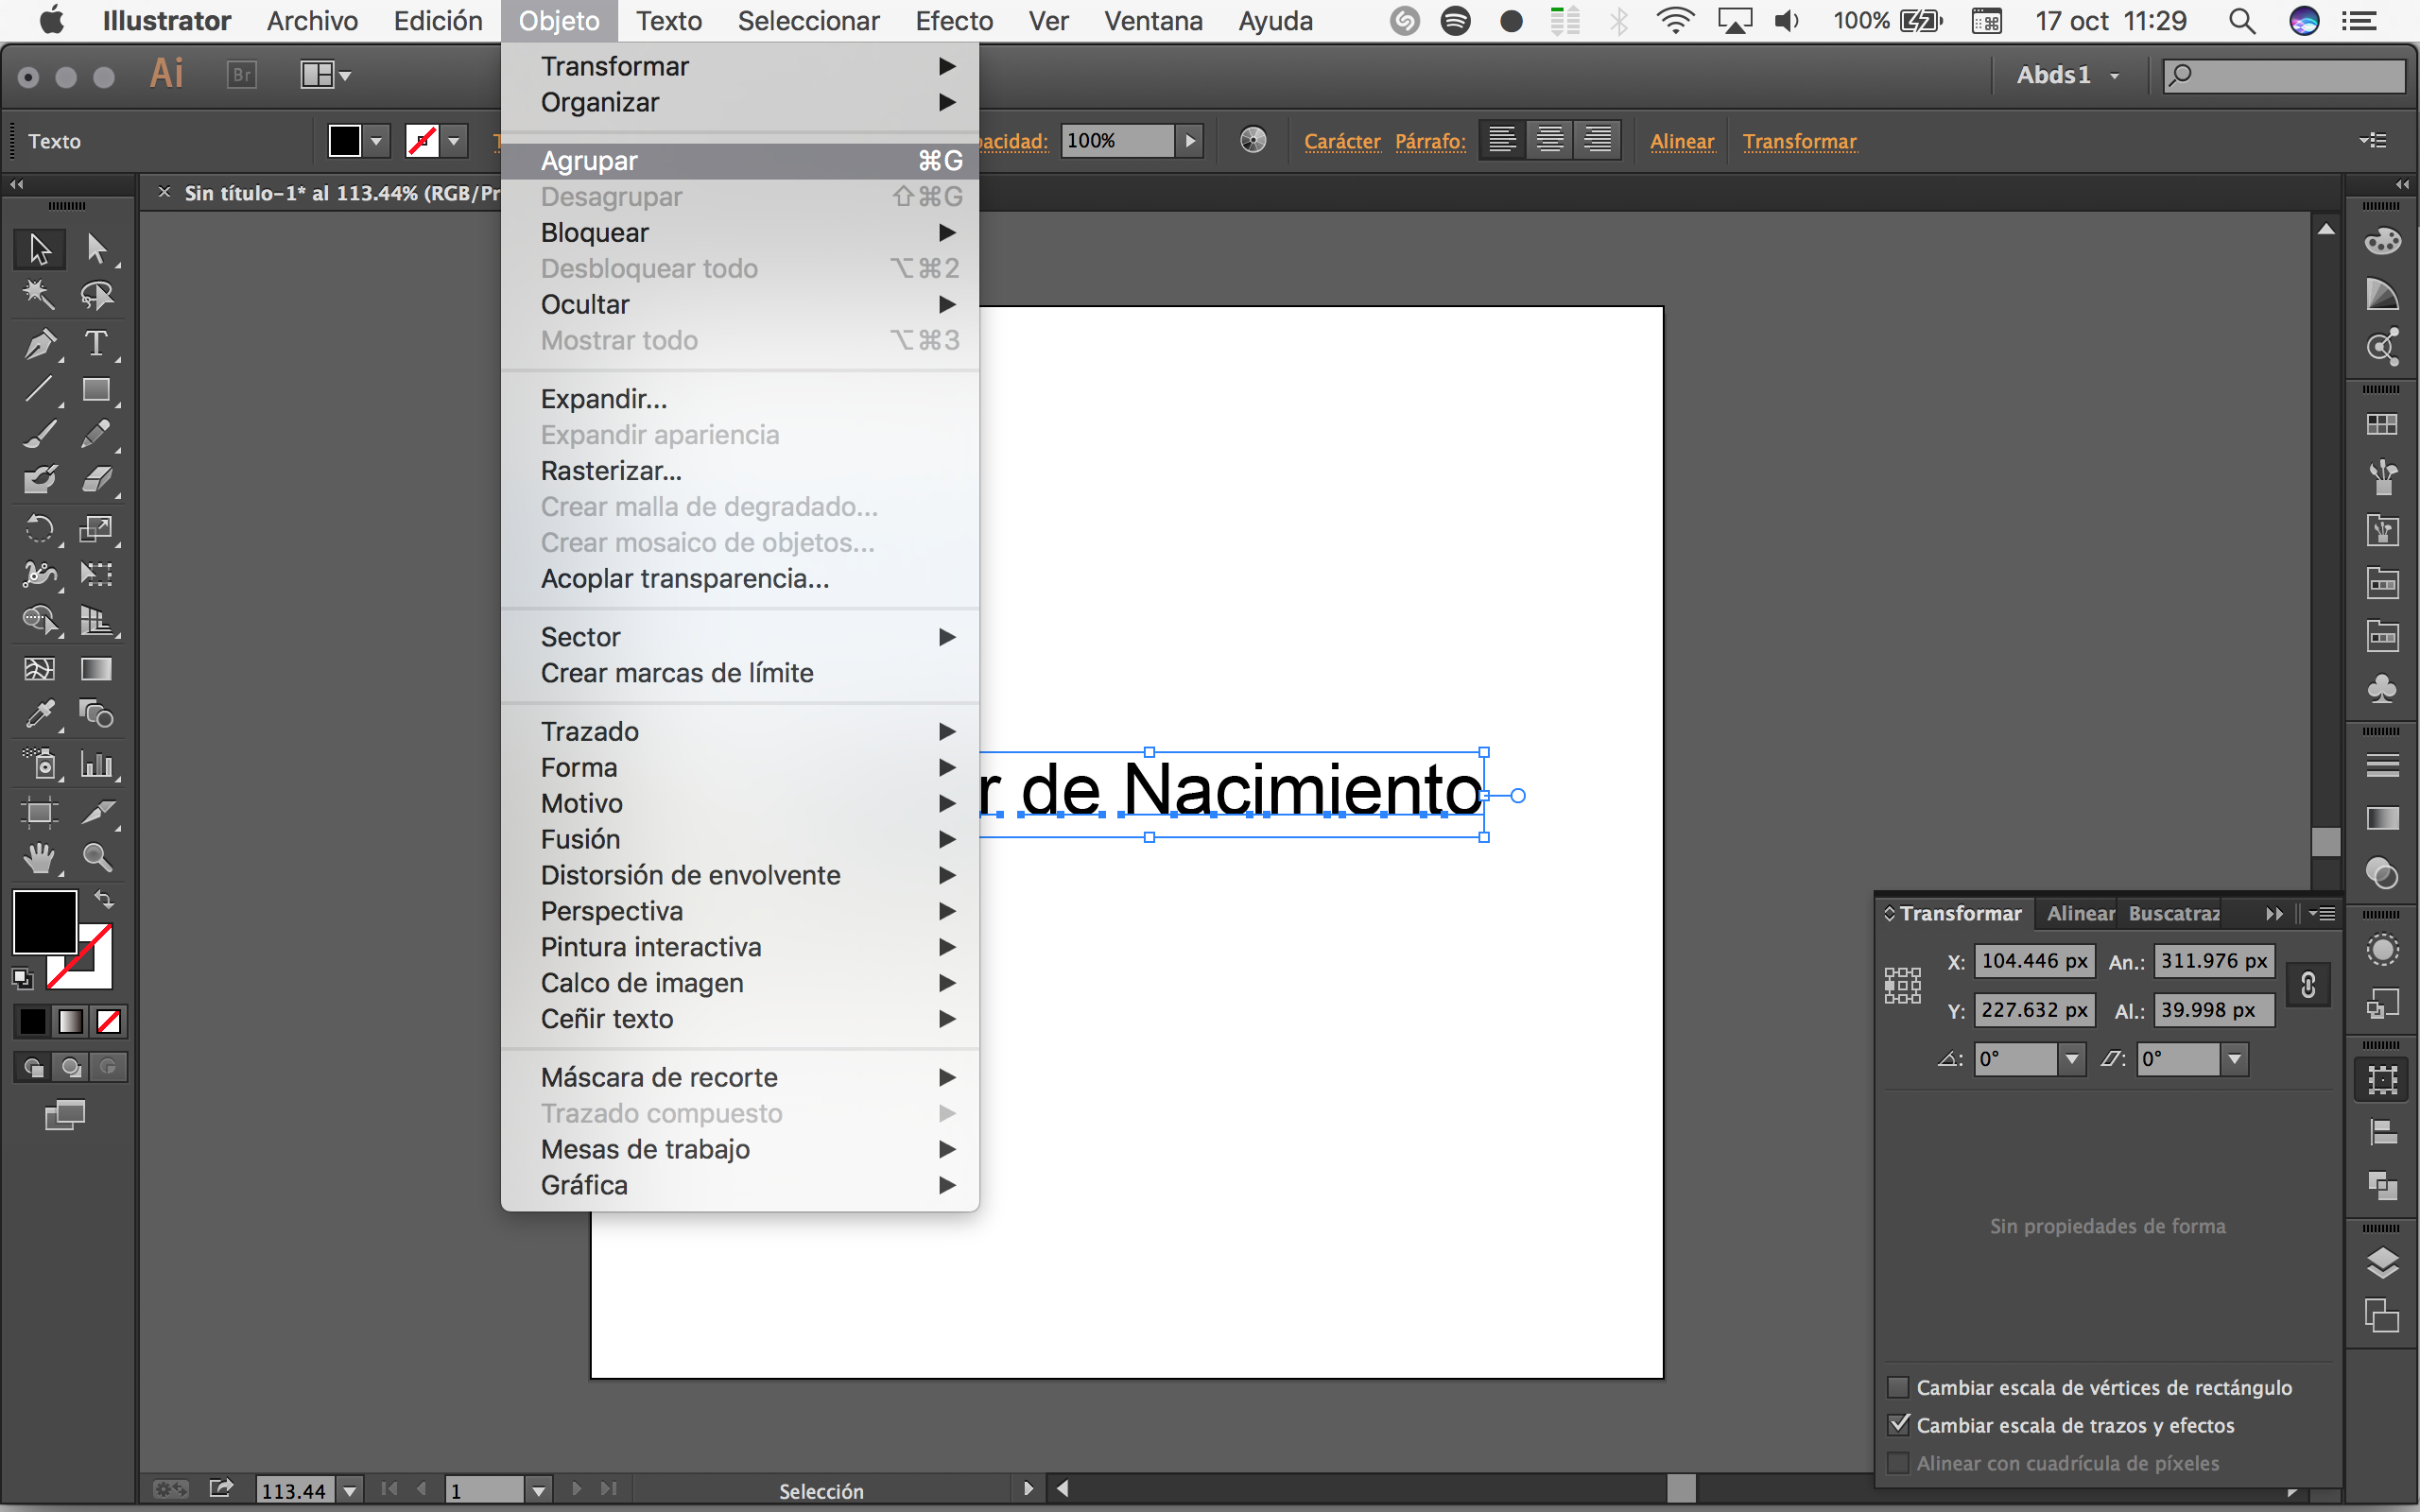The image size is (2420, 1512).
Task: Select the Shape Builder tool
Action: [39, 620]
